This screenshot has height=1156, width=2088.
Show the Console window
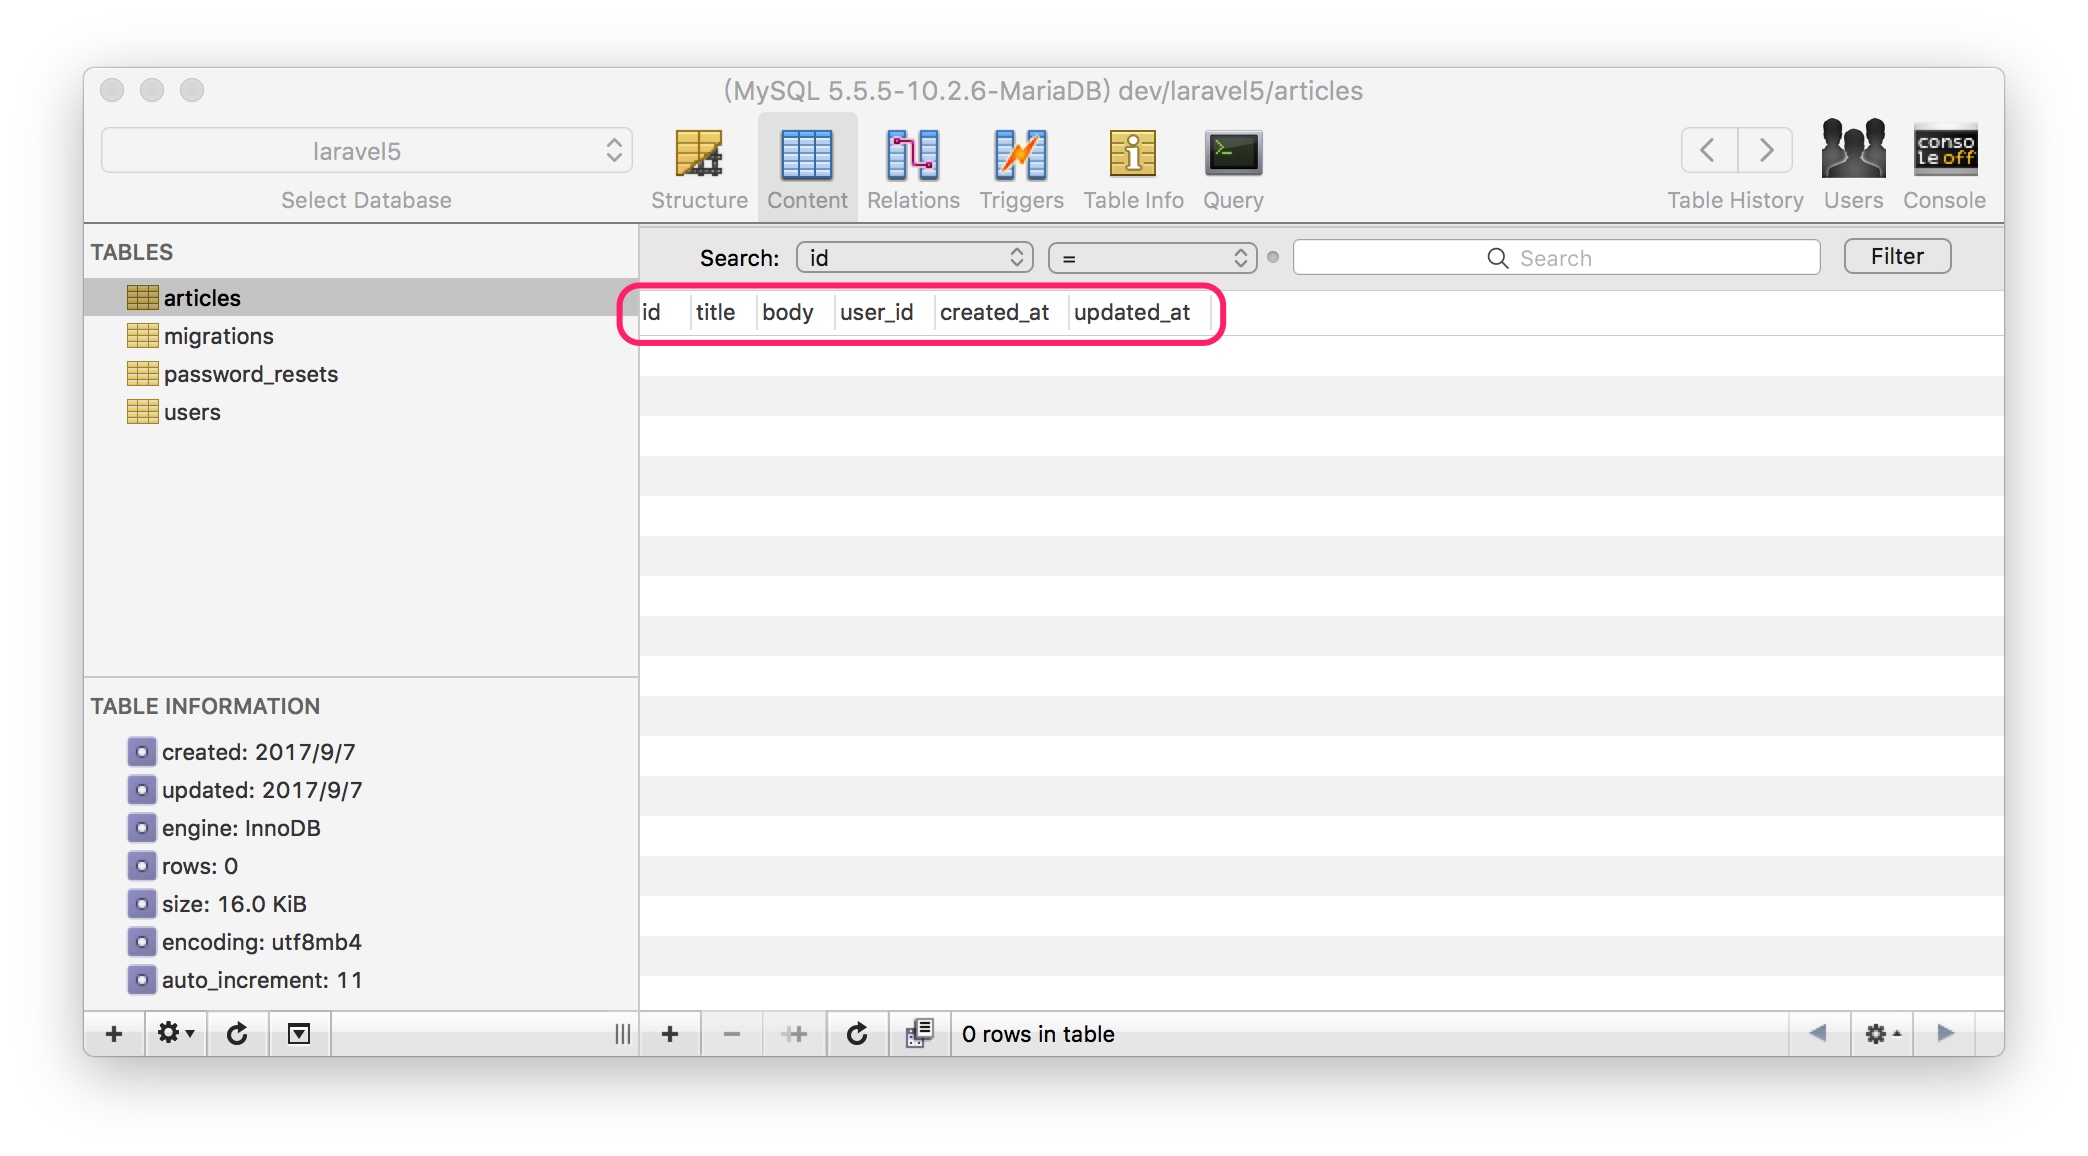pyautogui.click(x=1944, y=165)
